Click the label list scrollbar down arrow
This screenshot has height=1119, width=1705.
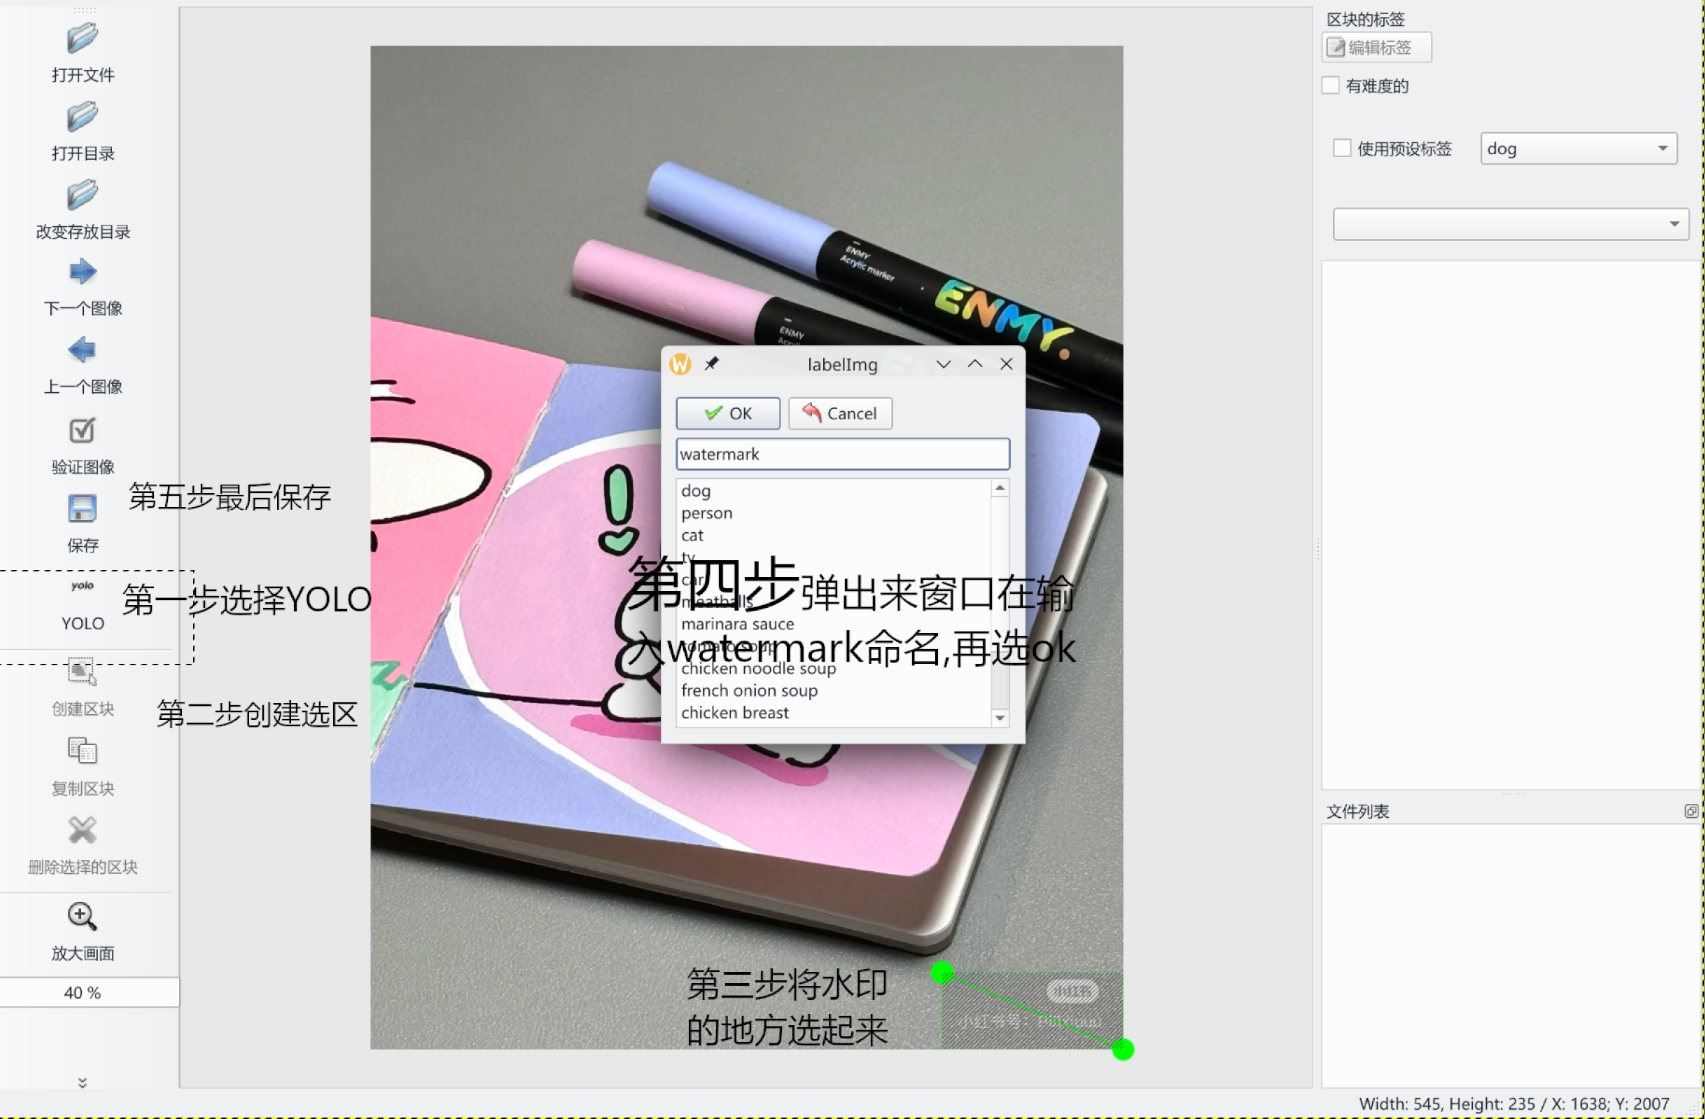point(1000,718)
